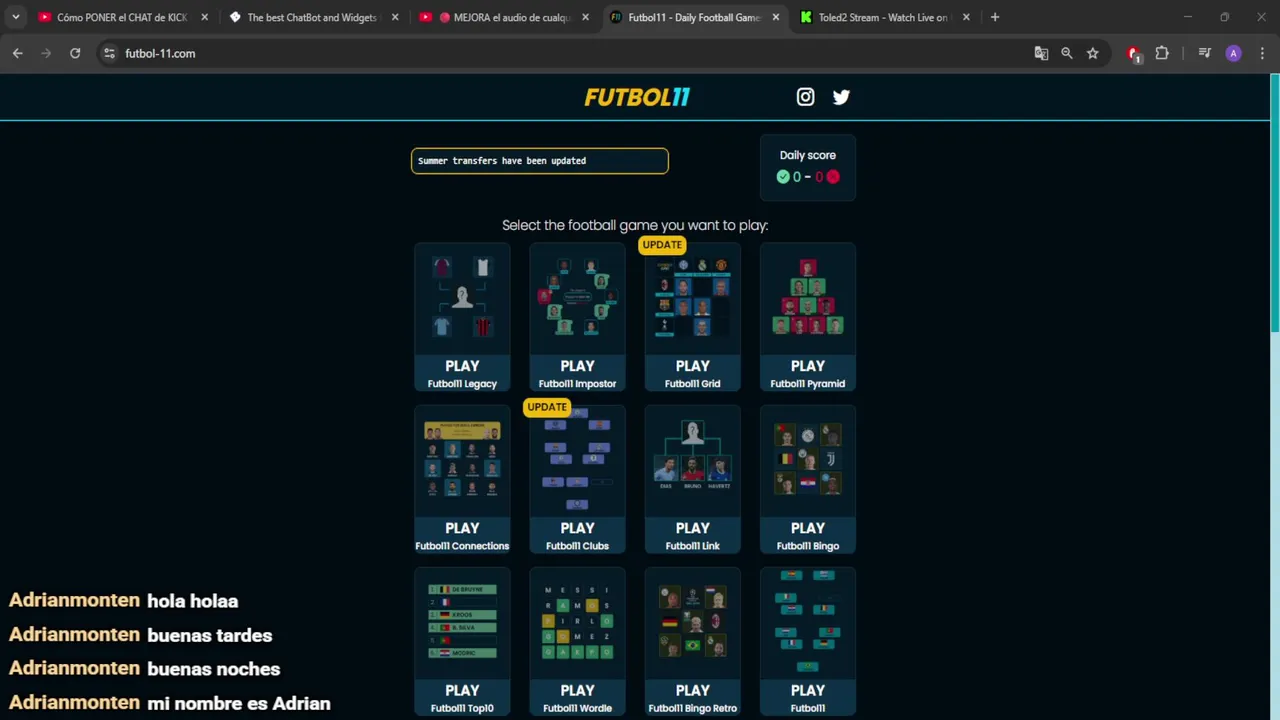Play Futbol11 Top10

462,697
